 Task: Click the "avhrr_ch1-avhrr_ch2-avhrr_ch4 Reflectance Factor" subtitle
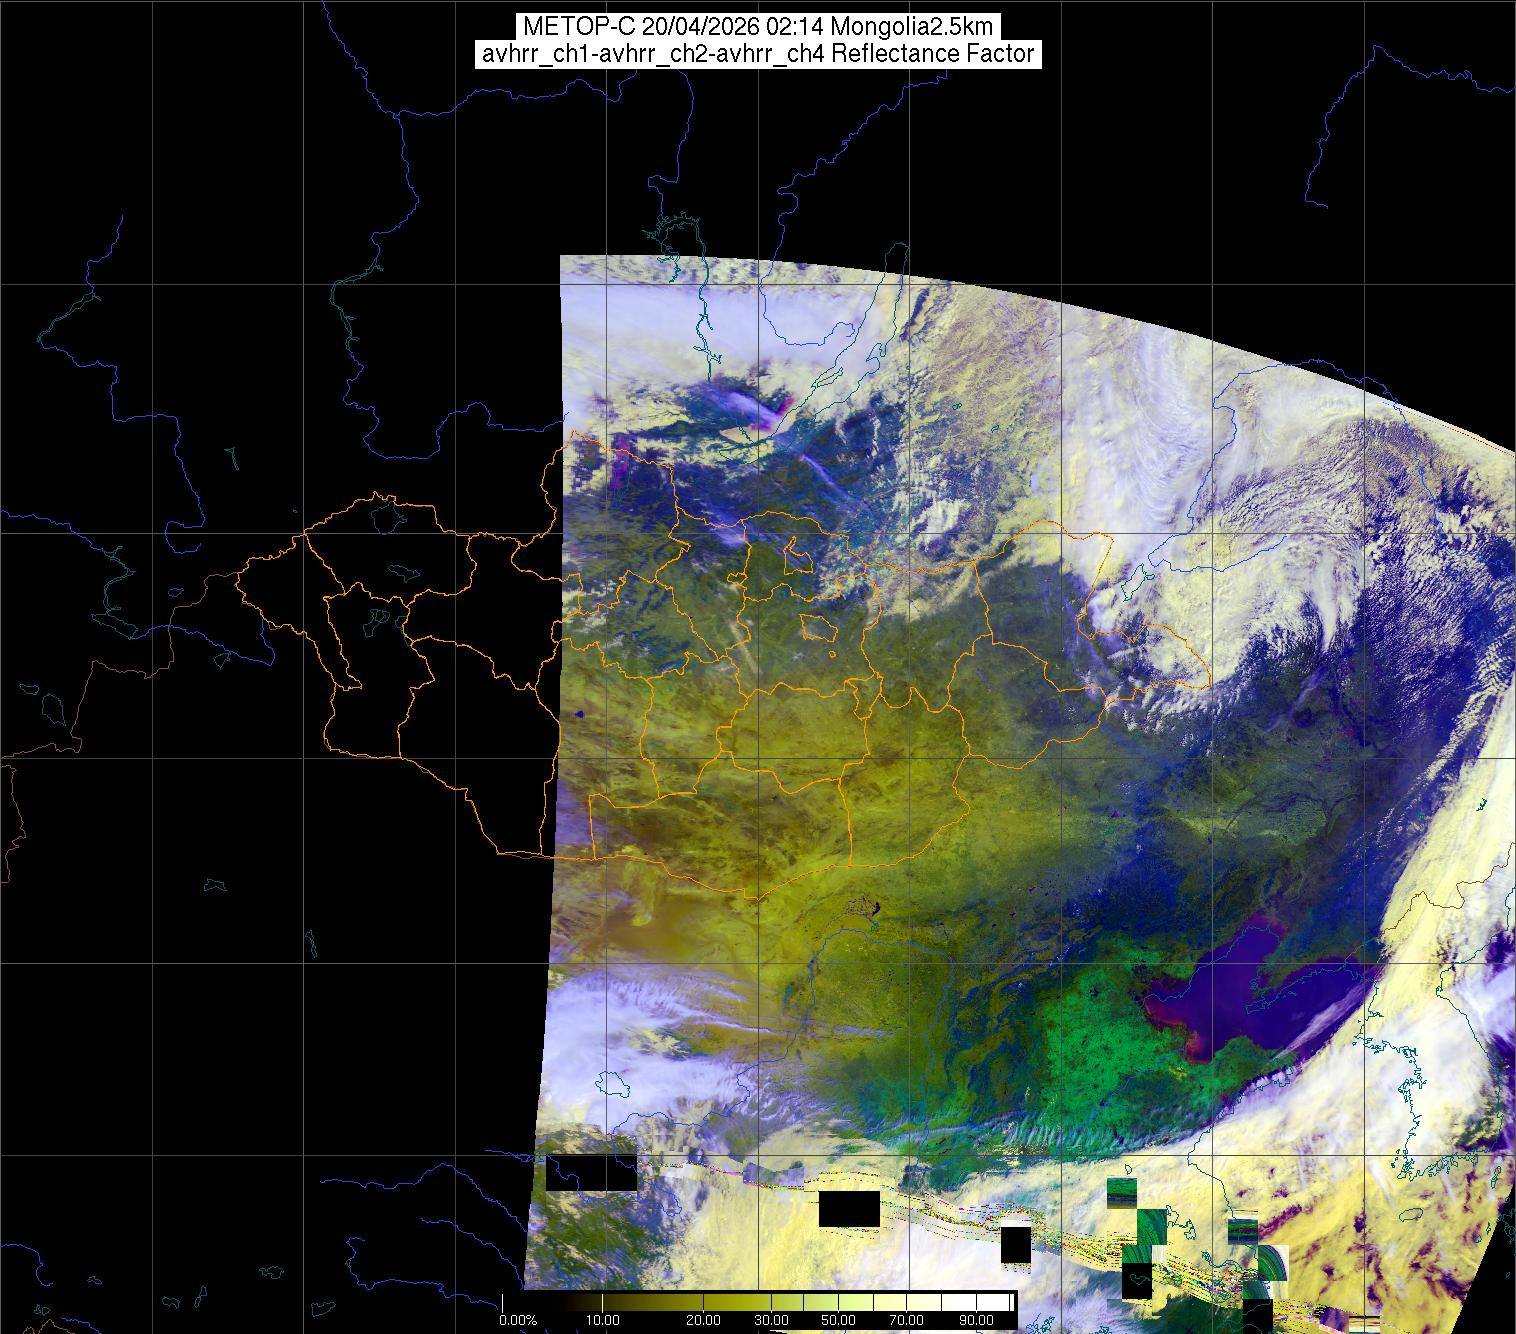tap(757, 54)
